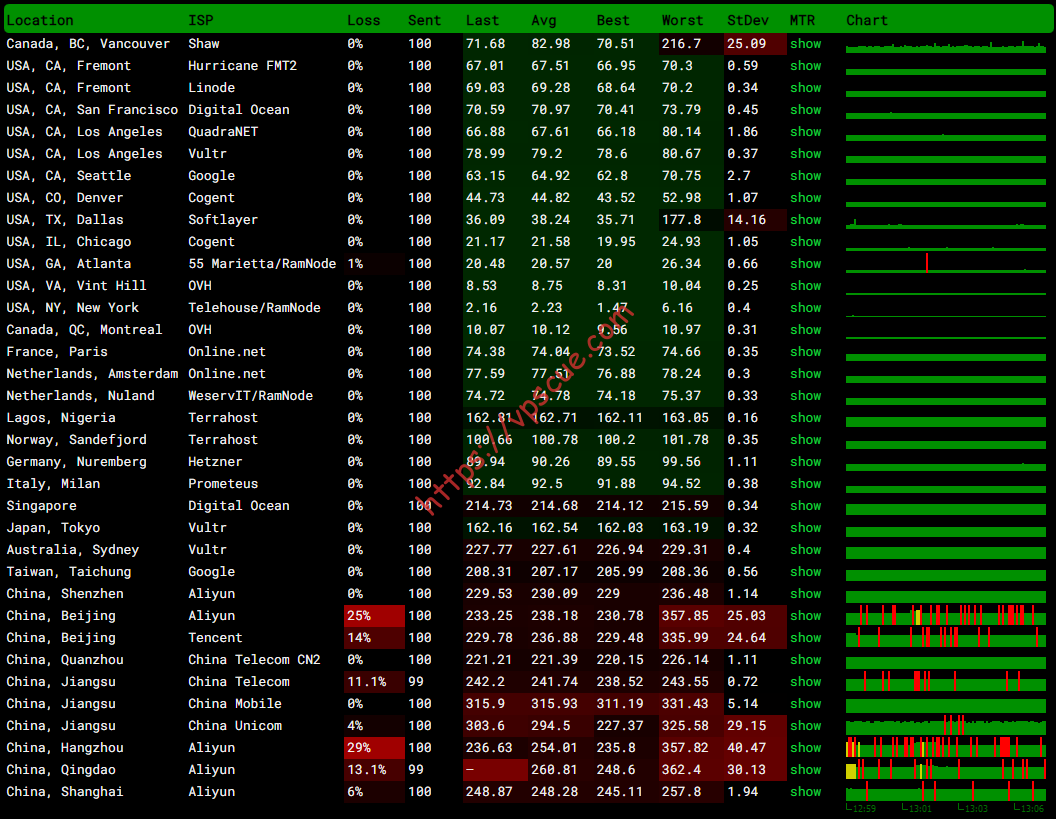Select the 13.1% loss cell

click(x=374, y=770)
